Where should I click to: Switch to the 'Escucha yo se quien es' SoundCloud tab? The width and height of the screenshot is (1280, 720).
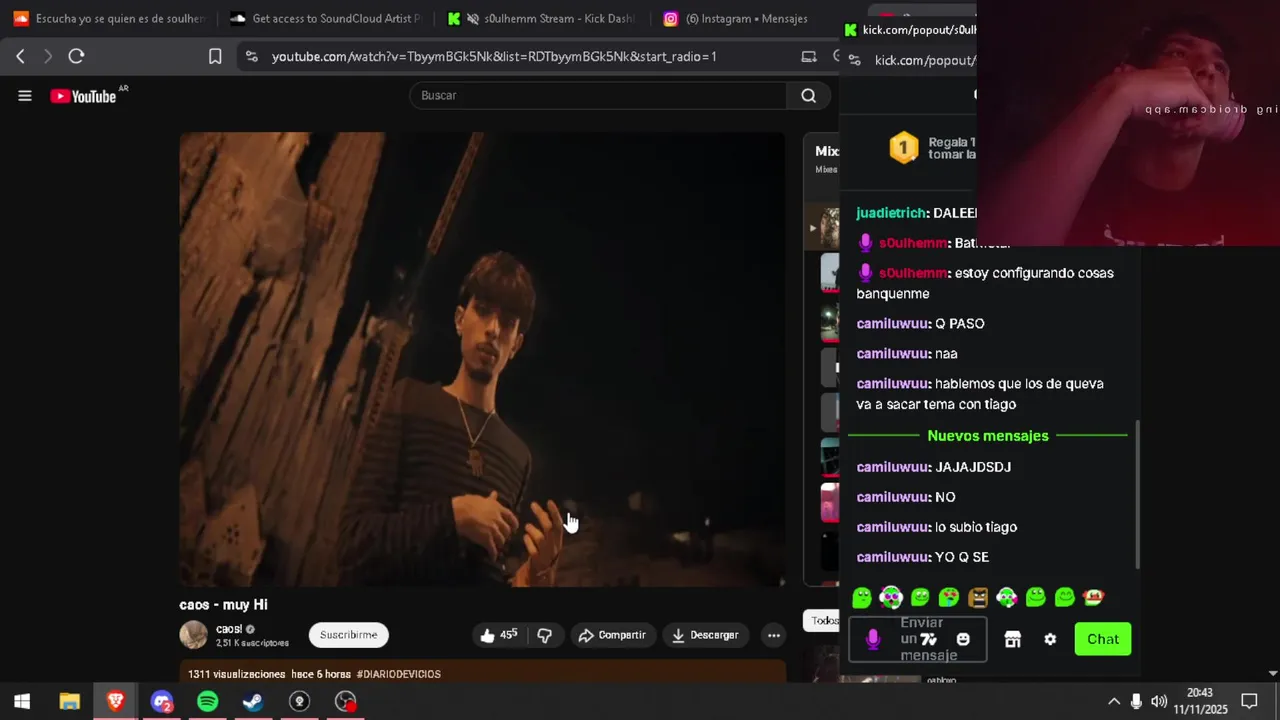[x=110, y=18]
